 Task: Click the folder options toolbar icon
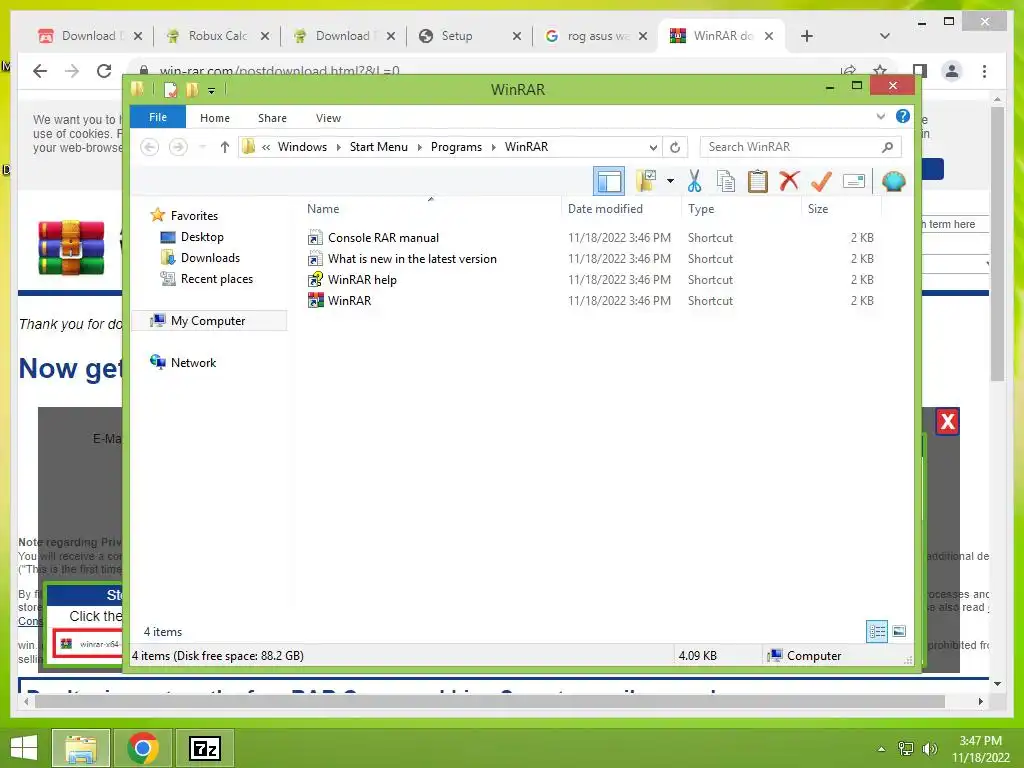pos(646,181)
